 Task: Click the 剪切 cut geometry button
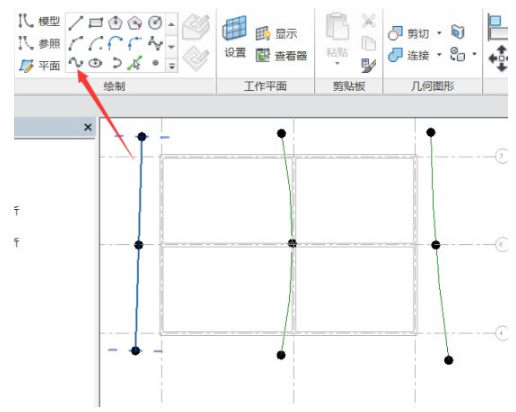click(x=408, y=33)
